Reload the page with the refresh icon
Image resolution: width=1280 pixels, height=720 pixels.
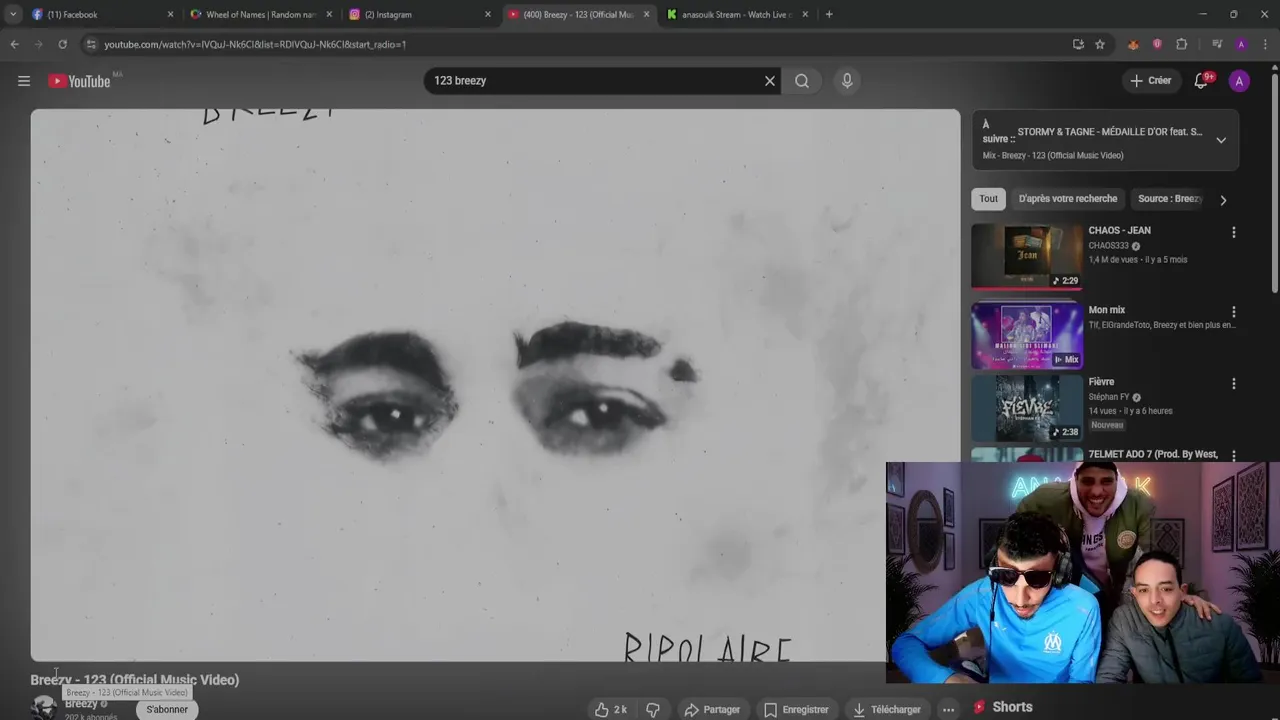pos(62,44)
